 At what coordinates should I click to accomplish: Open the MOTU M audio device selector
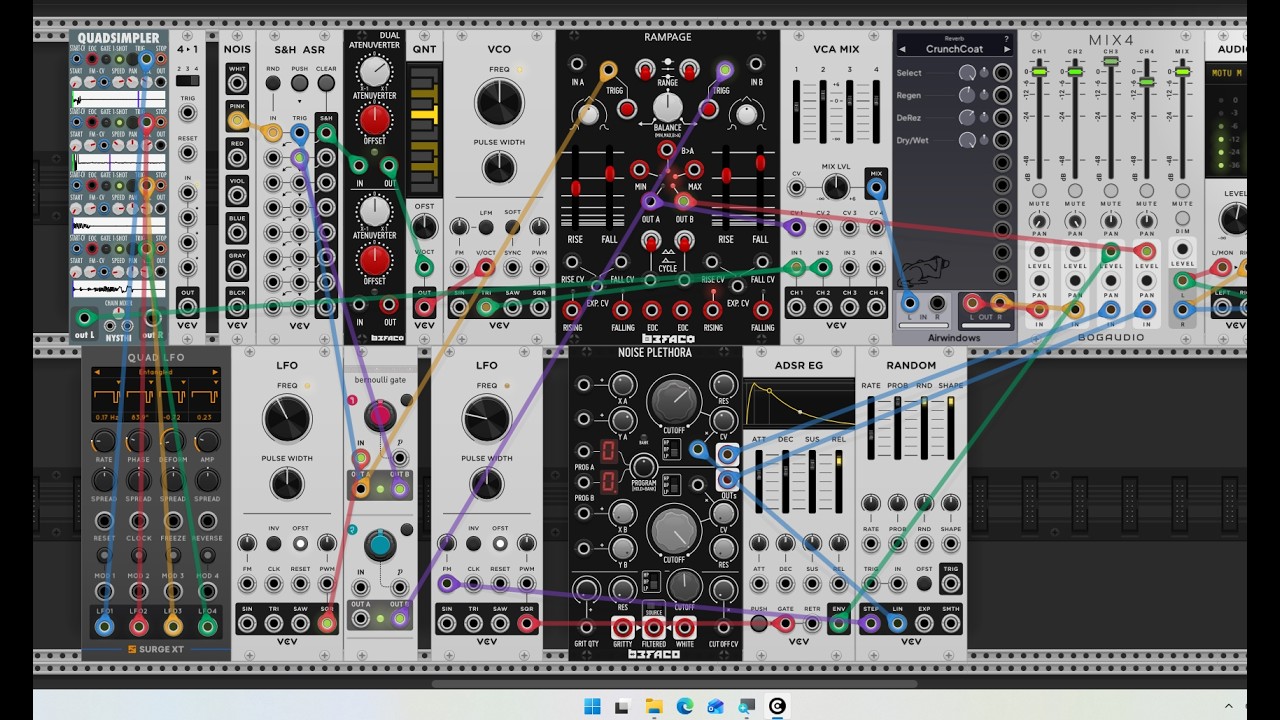(x=1226, y=73)
